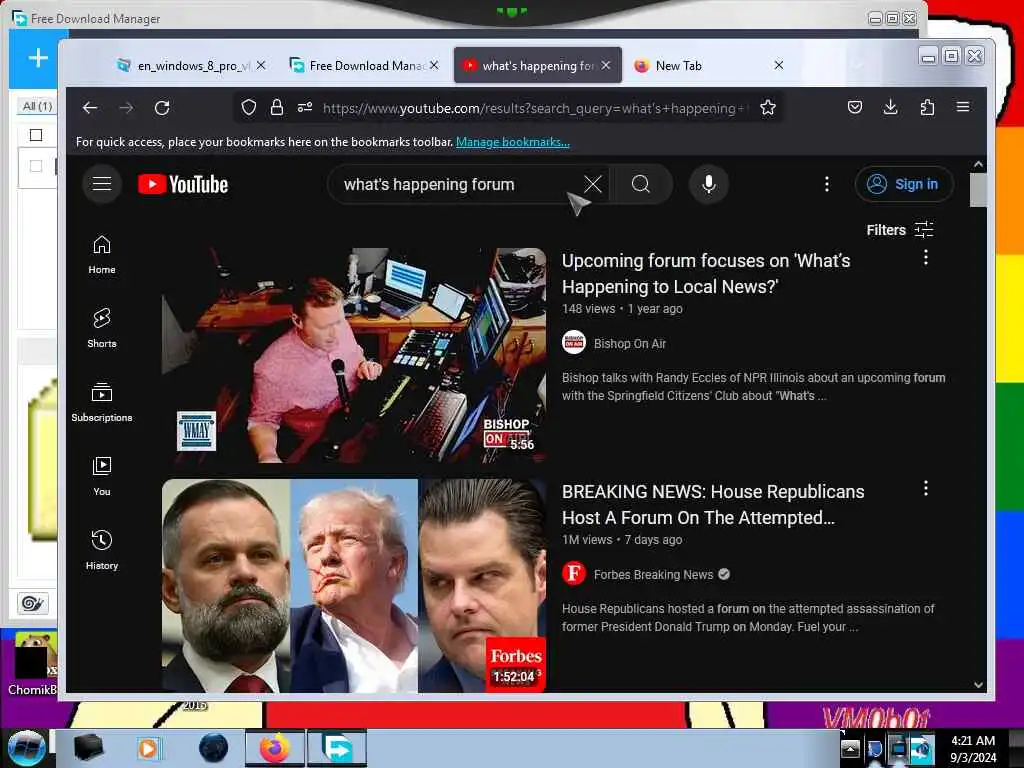Click the Firefox forward arrow
Viewport: 1024px width, 768px height.
point(126,108)
